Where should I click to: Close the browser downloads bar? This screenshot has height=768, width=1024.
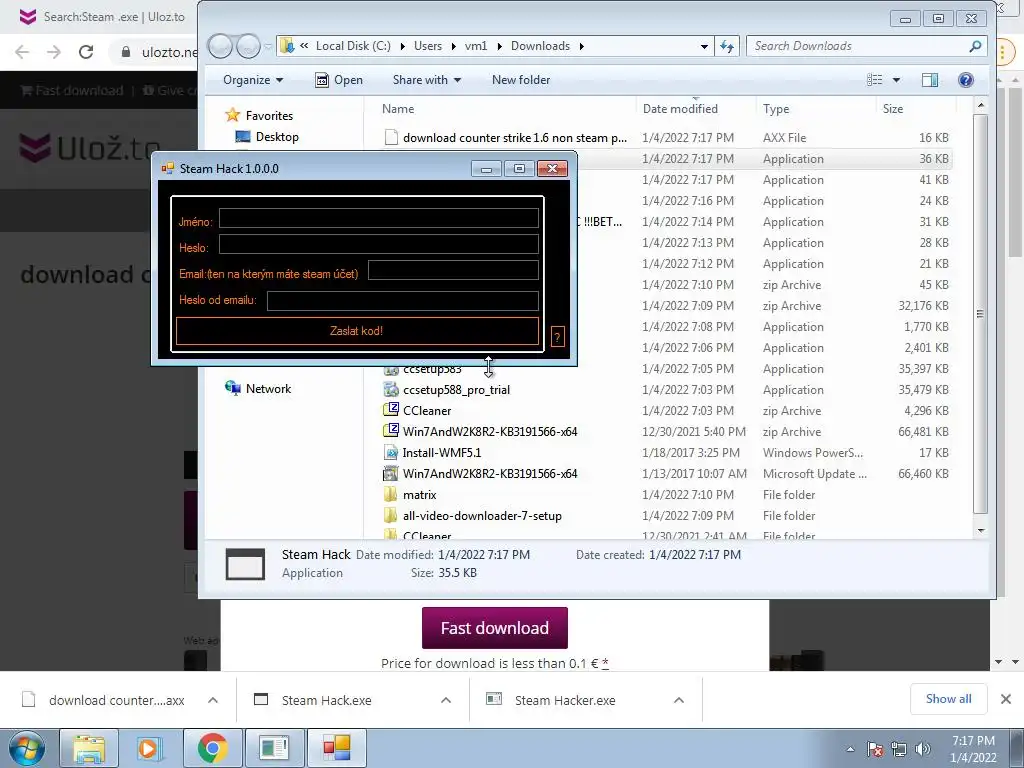point(1006,699)
